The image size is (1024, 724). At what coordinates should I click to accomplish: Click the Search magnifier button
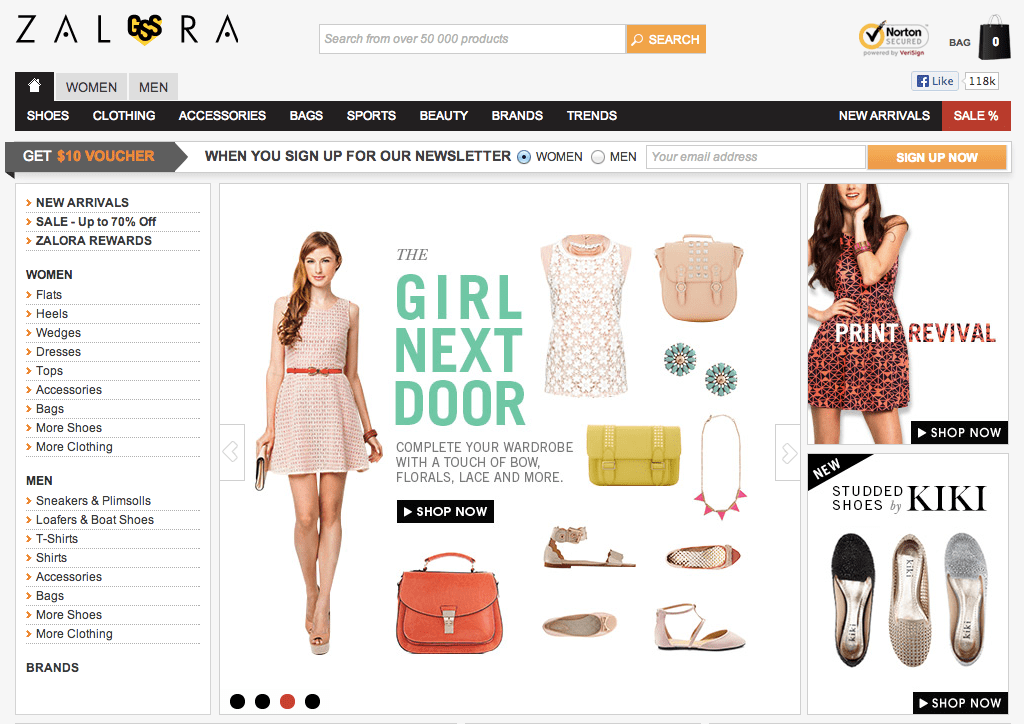(665, 39)
